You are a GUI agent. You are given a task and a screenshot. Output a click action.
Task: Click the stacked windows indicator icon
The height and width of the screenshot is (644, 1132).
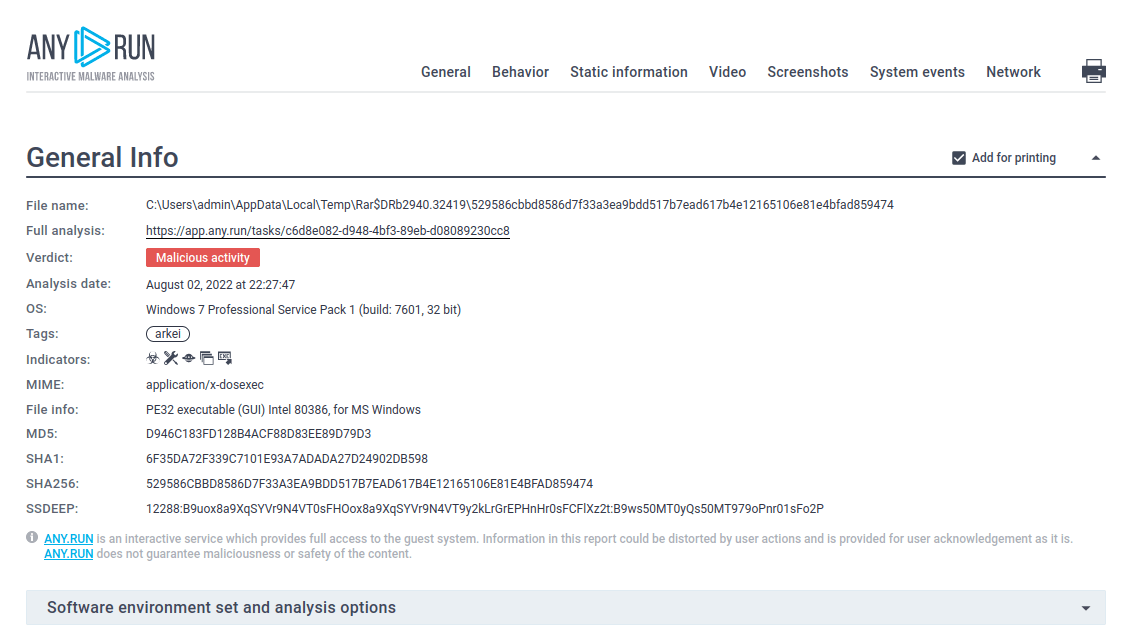pos(206,357)
